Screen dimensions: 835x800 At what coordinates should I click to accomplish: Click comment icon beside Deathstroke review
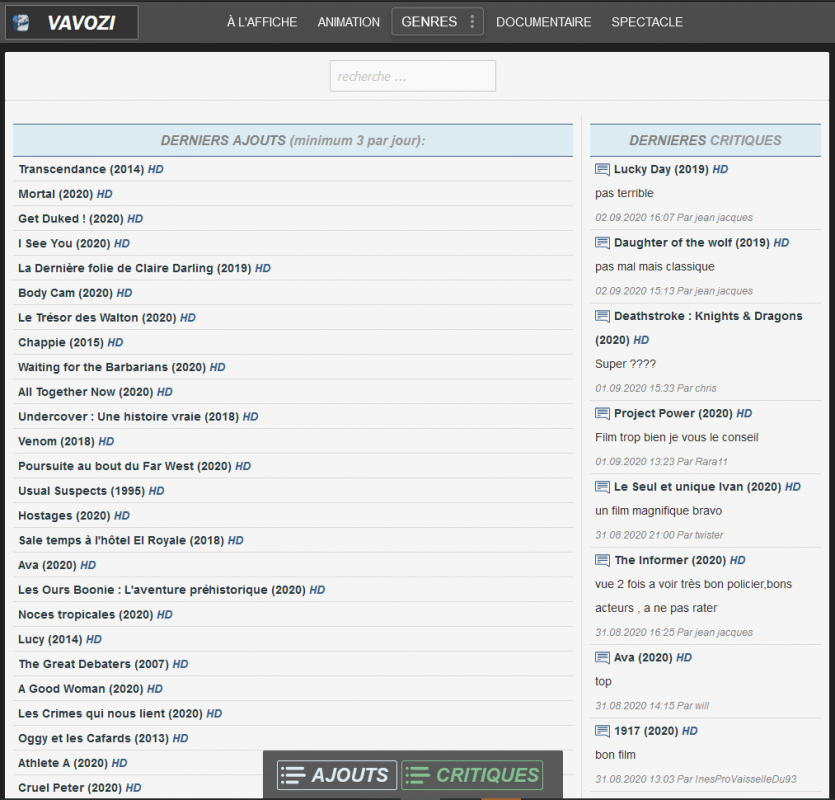coord(602,316)
